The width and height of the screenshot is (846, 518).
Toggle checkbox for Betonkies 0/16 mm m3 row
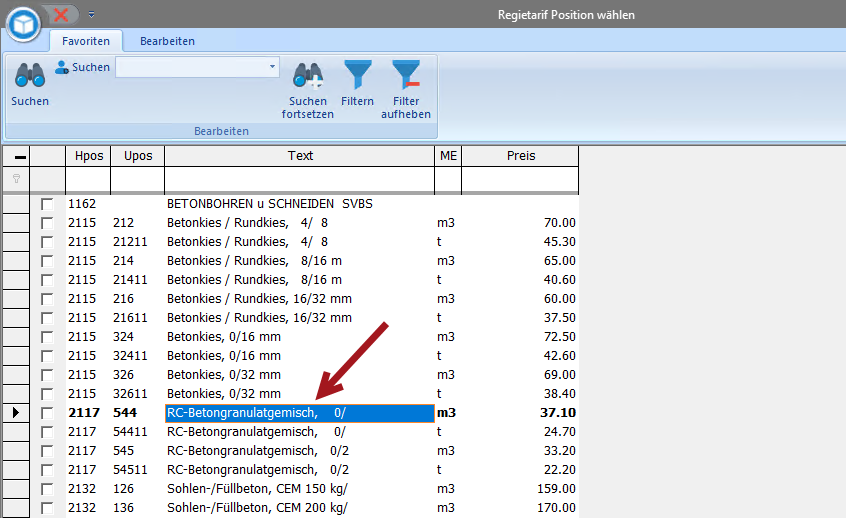click(47, 337)
